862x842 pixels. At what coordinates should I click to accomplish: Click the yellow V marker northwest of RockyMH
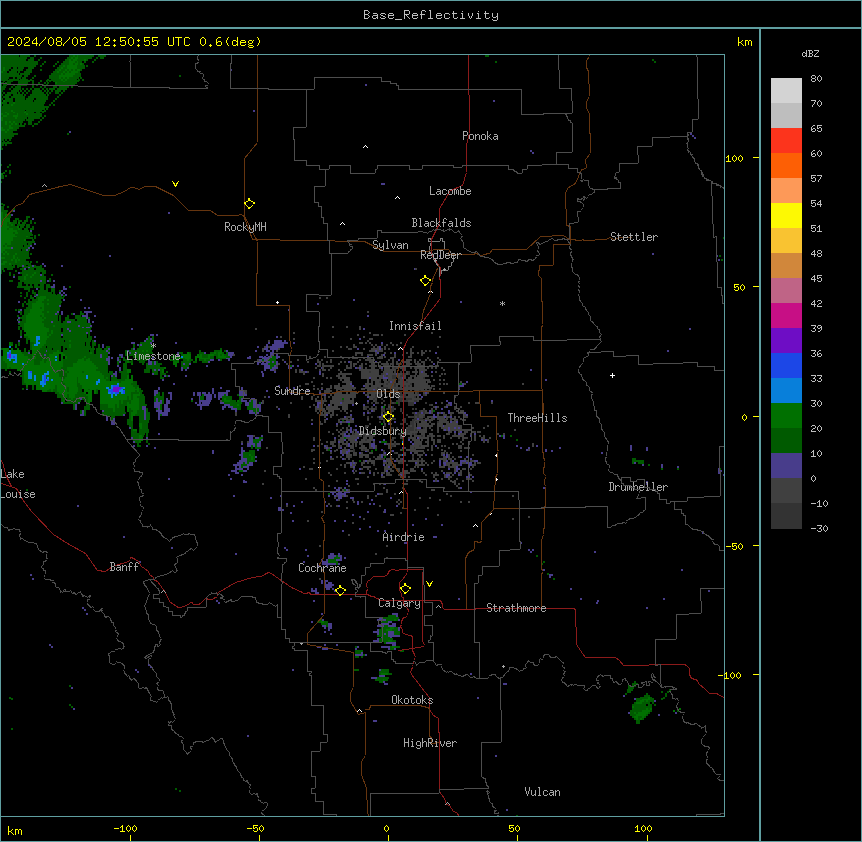pyautogui.click(x=175, y=184)
